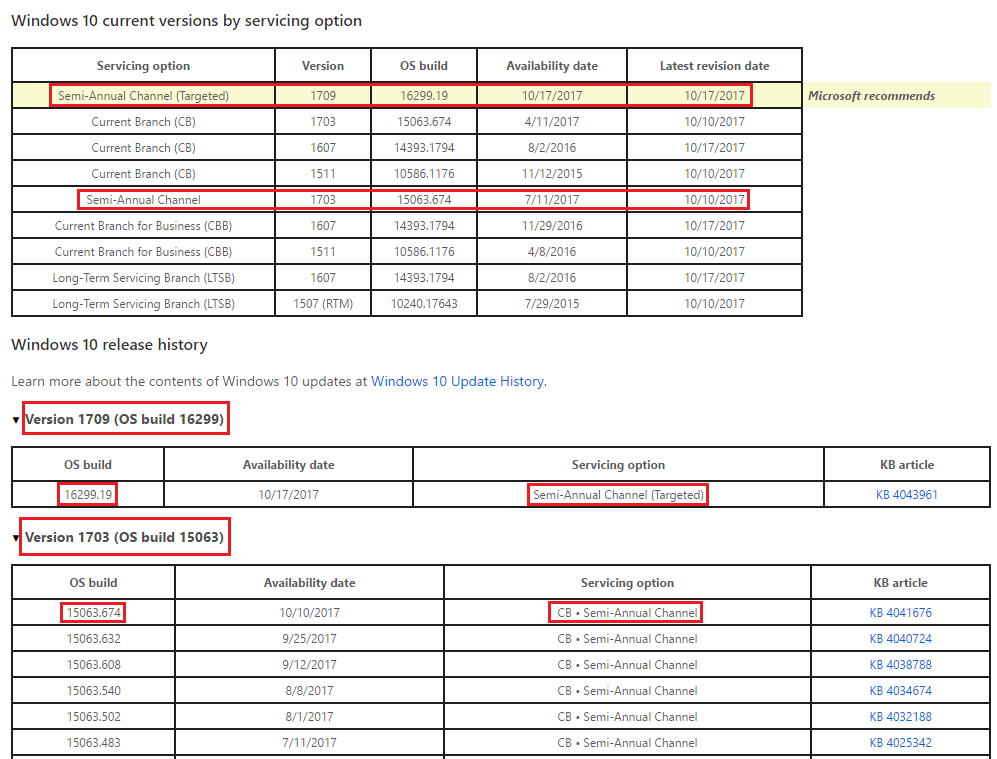Screen dimensions: 997x759
Task: Select "7/11/2017" in the 15063.483 row
Action: coord(309,743)
